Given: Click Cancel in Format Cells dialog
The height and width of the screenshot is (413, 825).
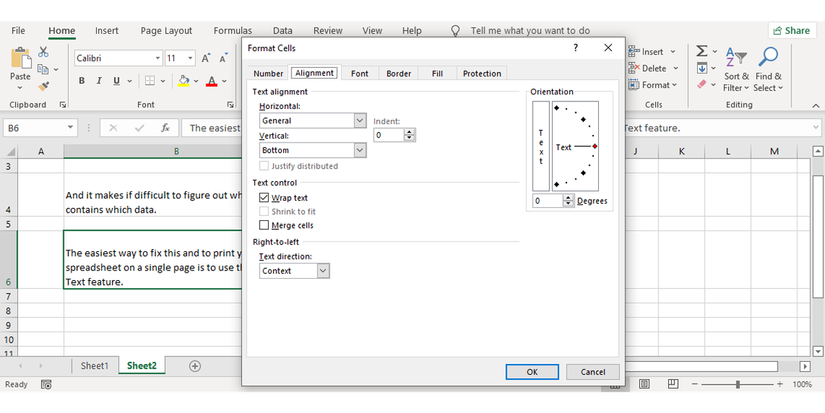Looking at the screenshot, I should [593, 372].
